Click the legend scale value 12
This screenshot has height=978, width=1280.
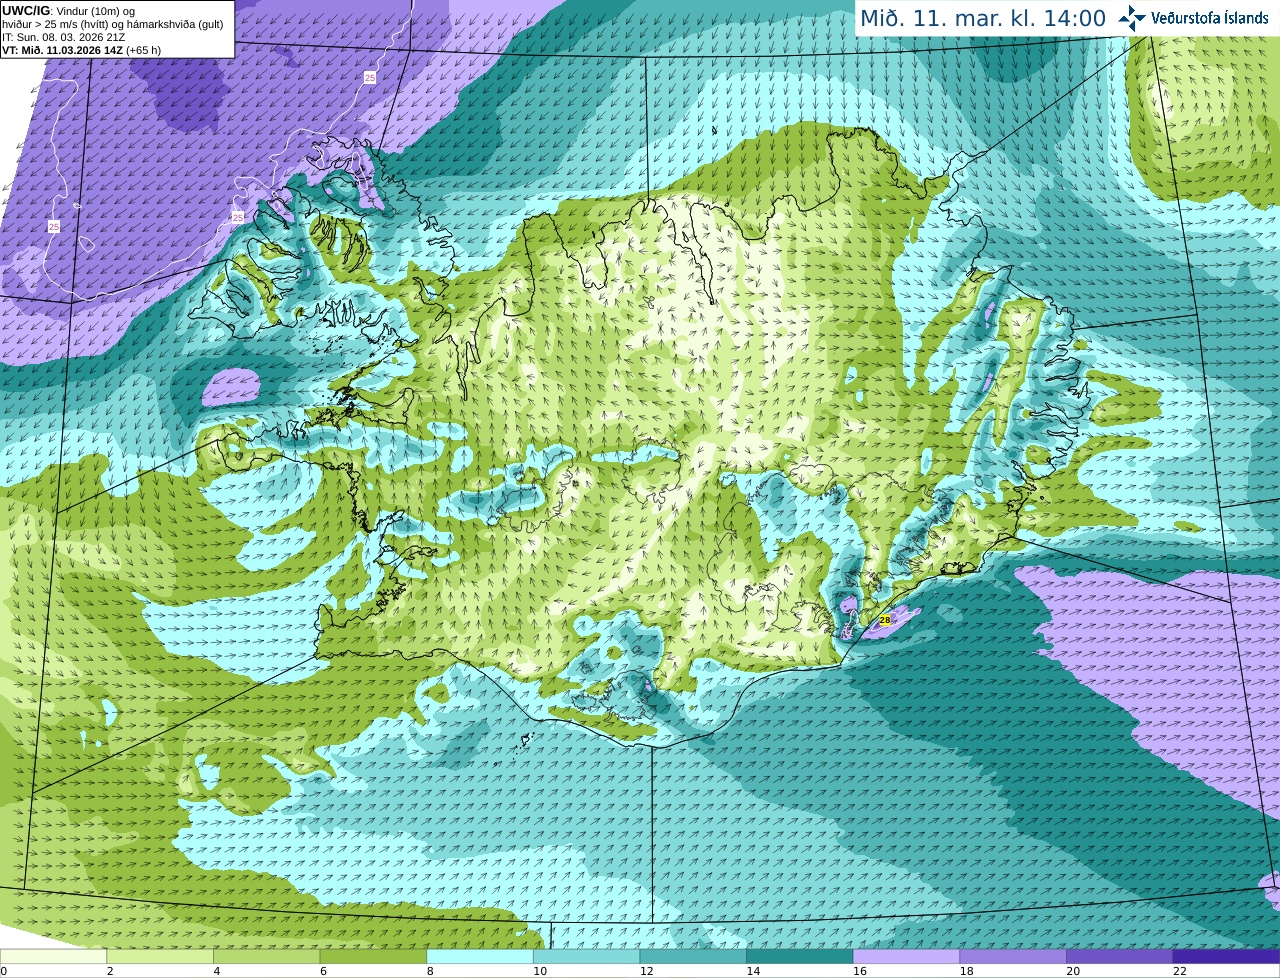click(x=647, y=970)
